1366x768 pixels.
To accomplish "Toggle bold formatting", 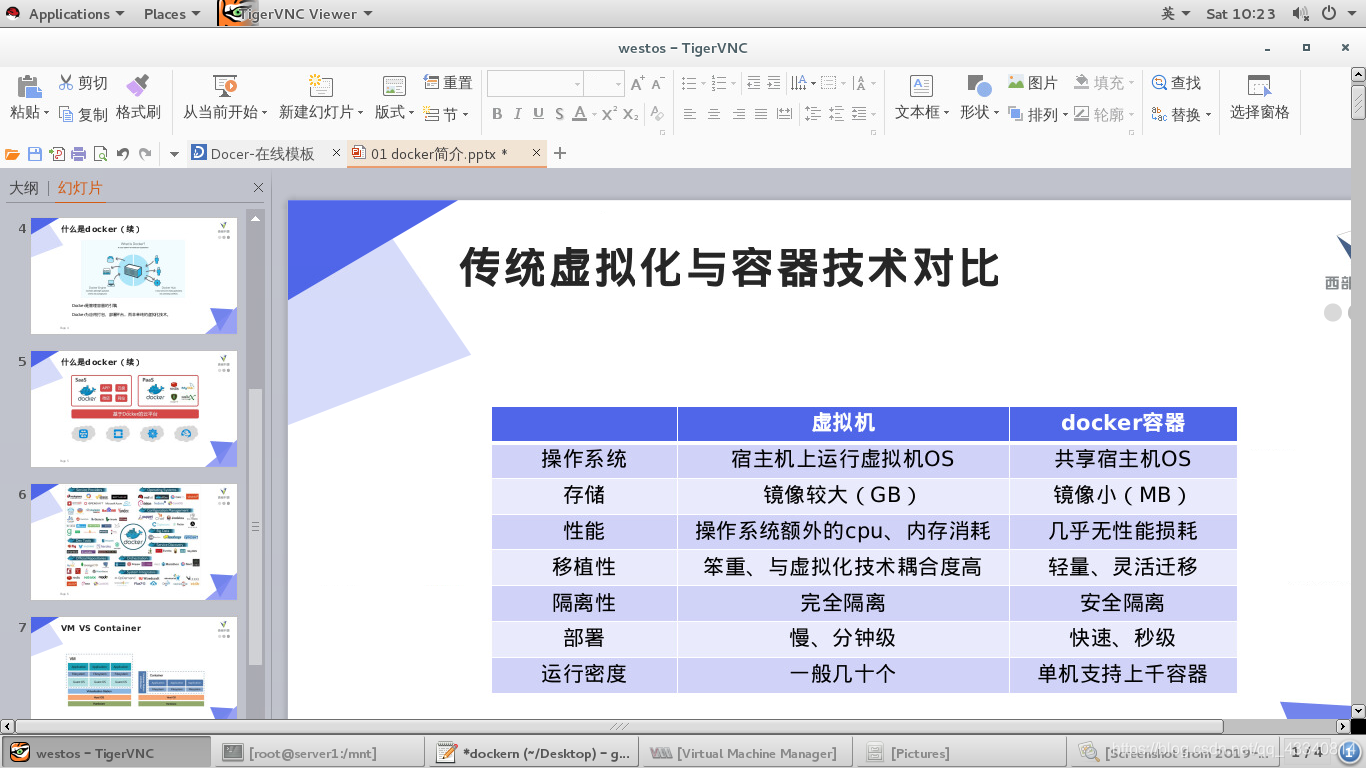I will pyautogui.click(x=497, y=114).
